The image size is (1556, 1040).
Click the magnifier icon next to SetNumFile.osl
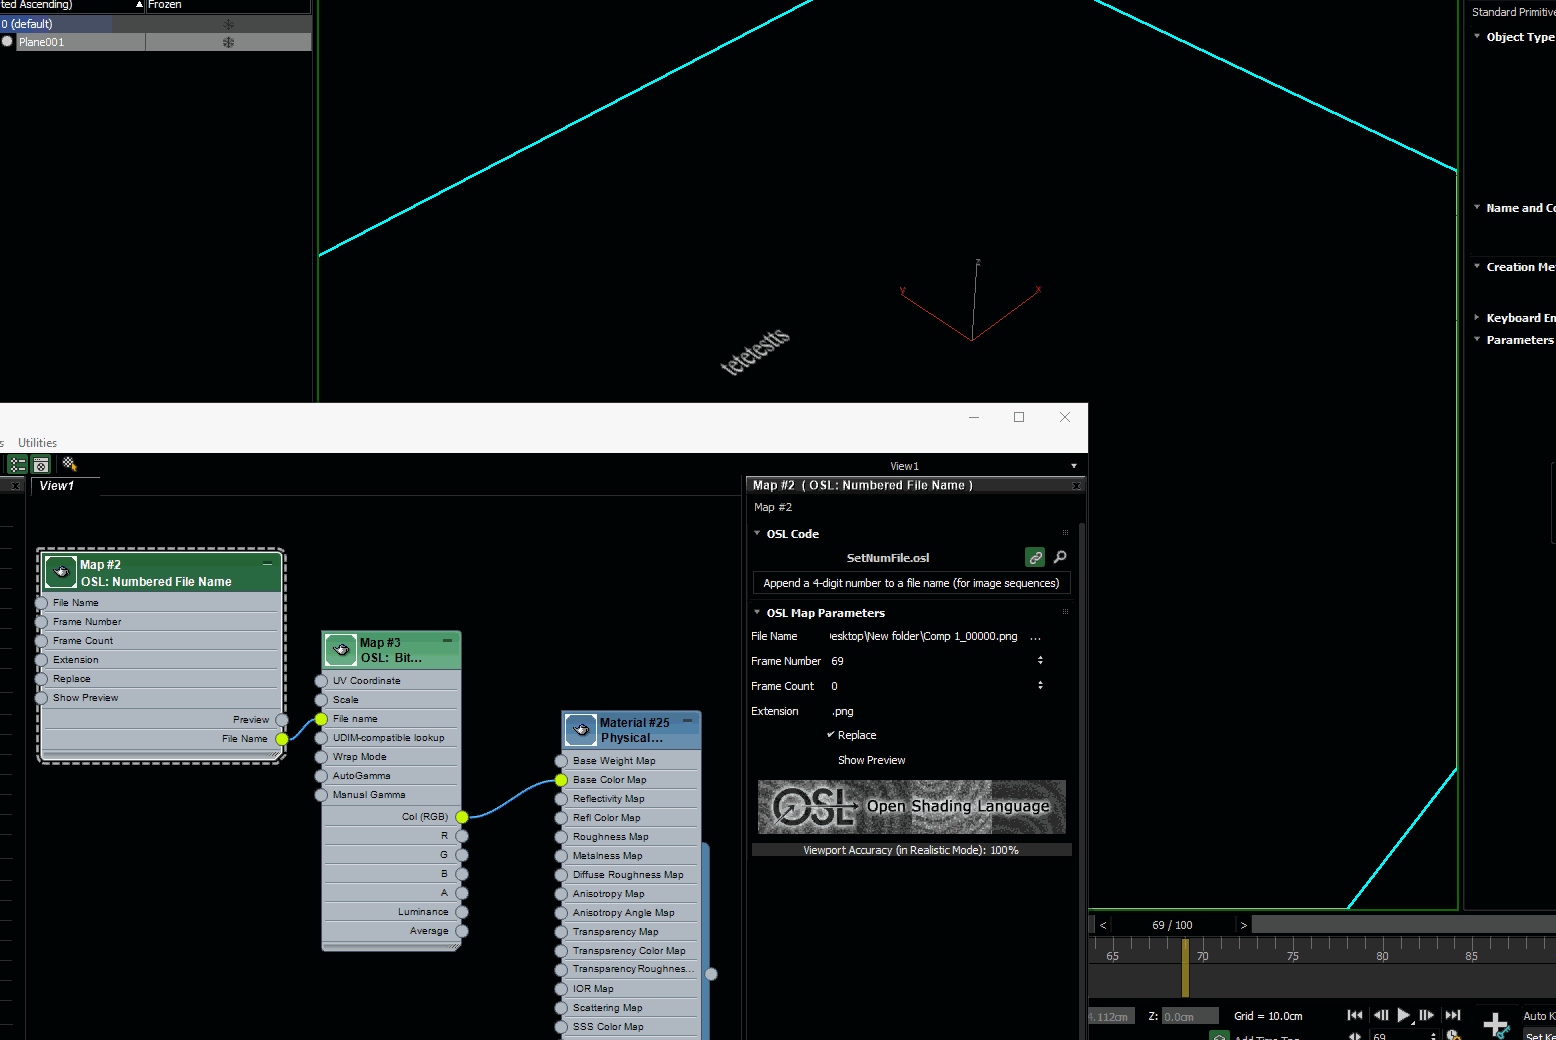tap(1059, 557)
